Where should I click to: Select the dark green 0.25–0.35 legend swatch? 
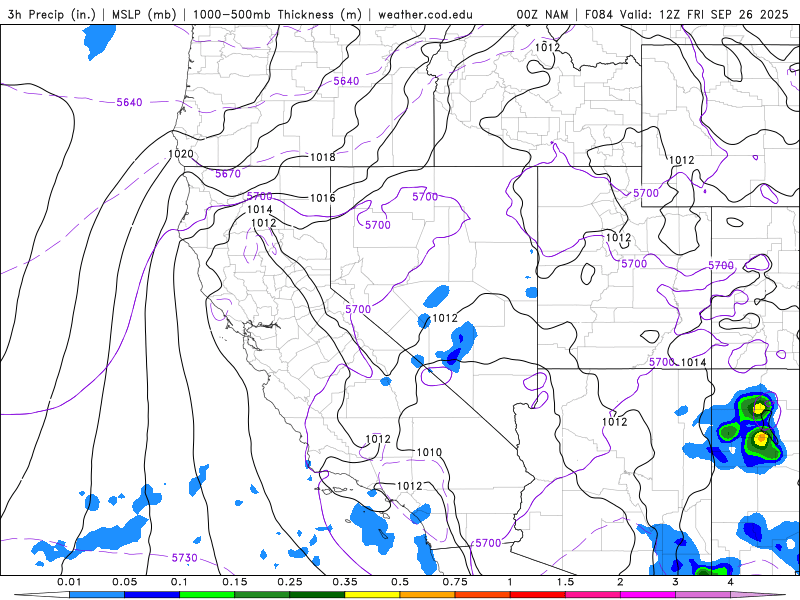tap(317, 595)
